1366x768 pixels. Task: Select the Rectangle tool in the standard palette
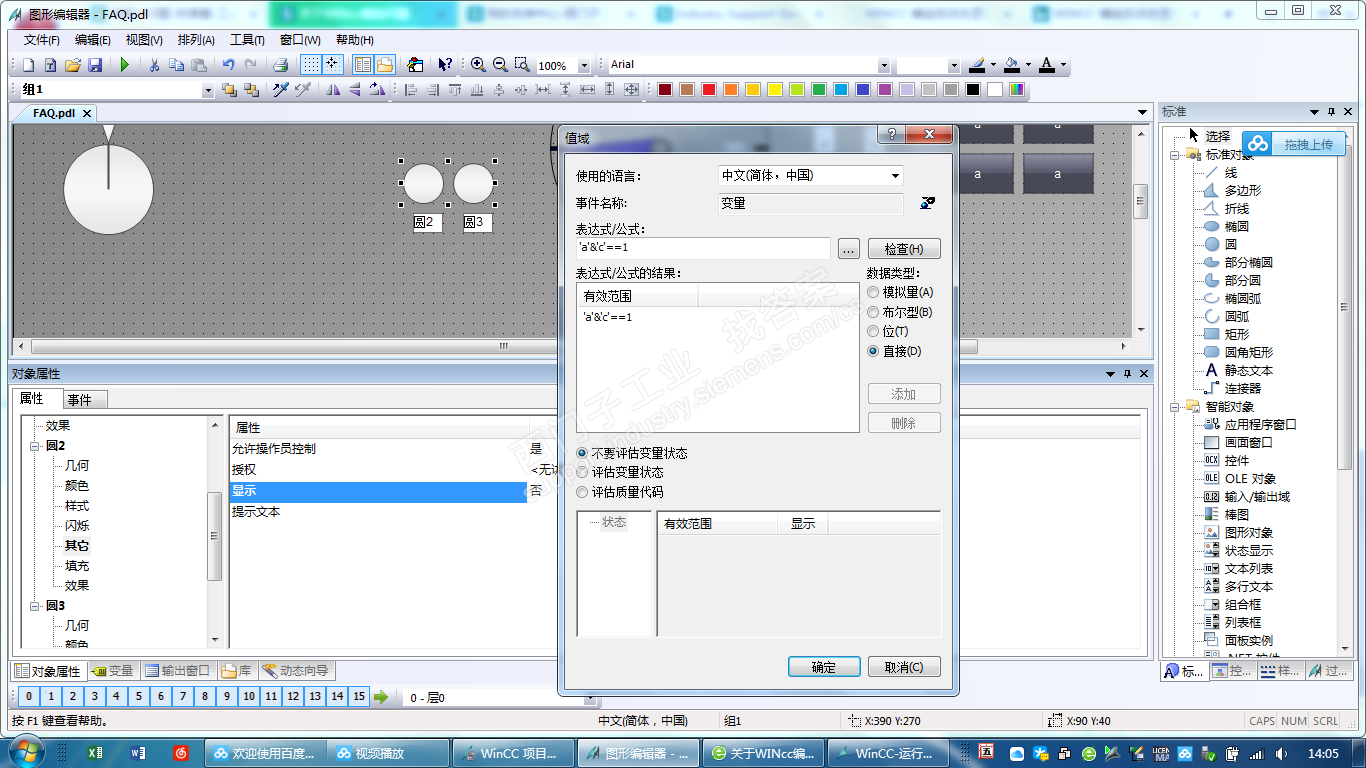click(1226, 334)
